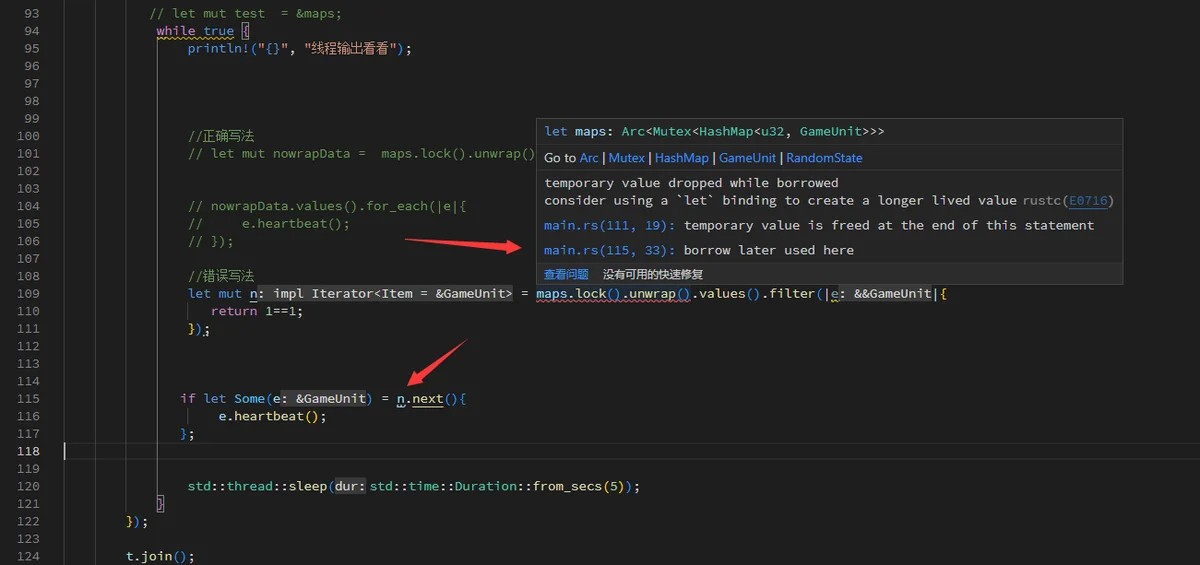
Task: Click the underlined maps.lock() on line 109
Action: (580, 293)
